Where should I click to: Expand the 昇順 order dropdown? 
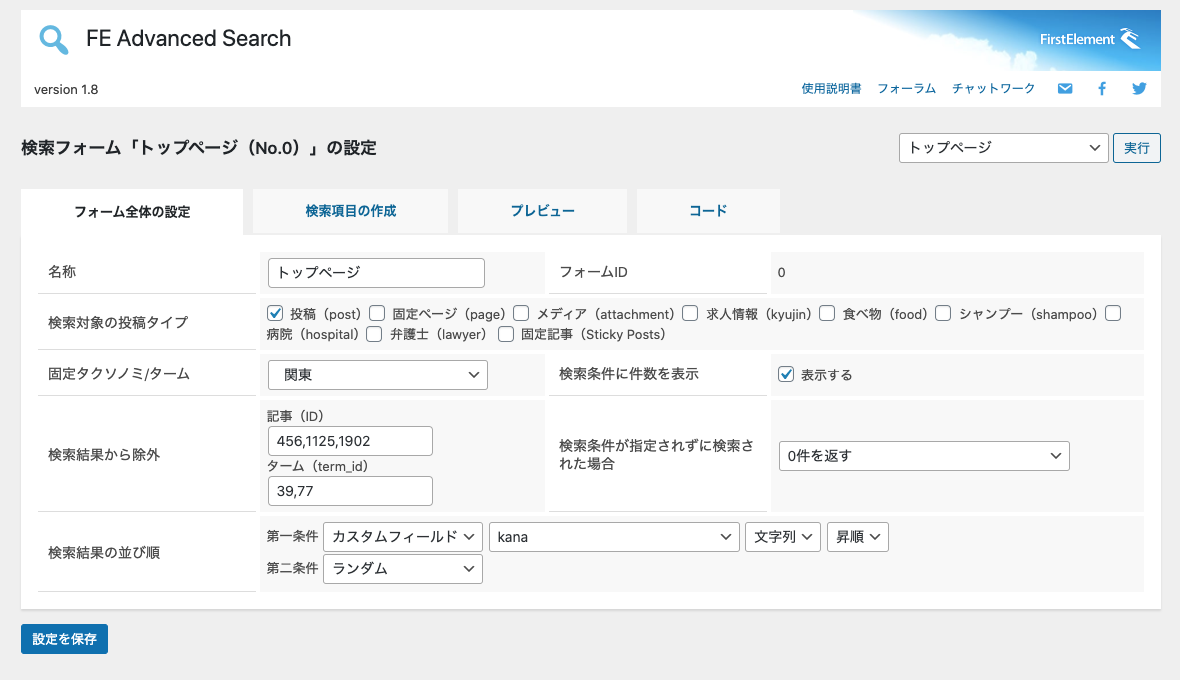coord(857,537)
